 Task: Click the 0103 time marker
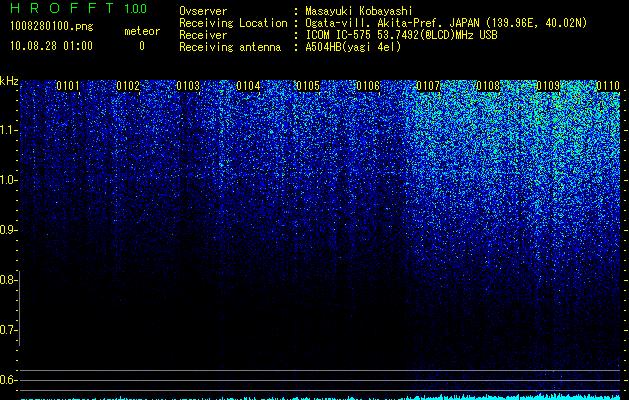[188, 86]
